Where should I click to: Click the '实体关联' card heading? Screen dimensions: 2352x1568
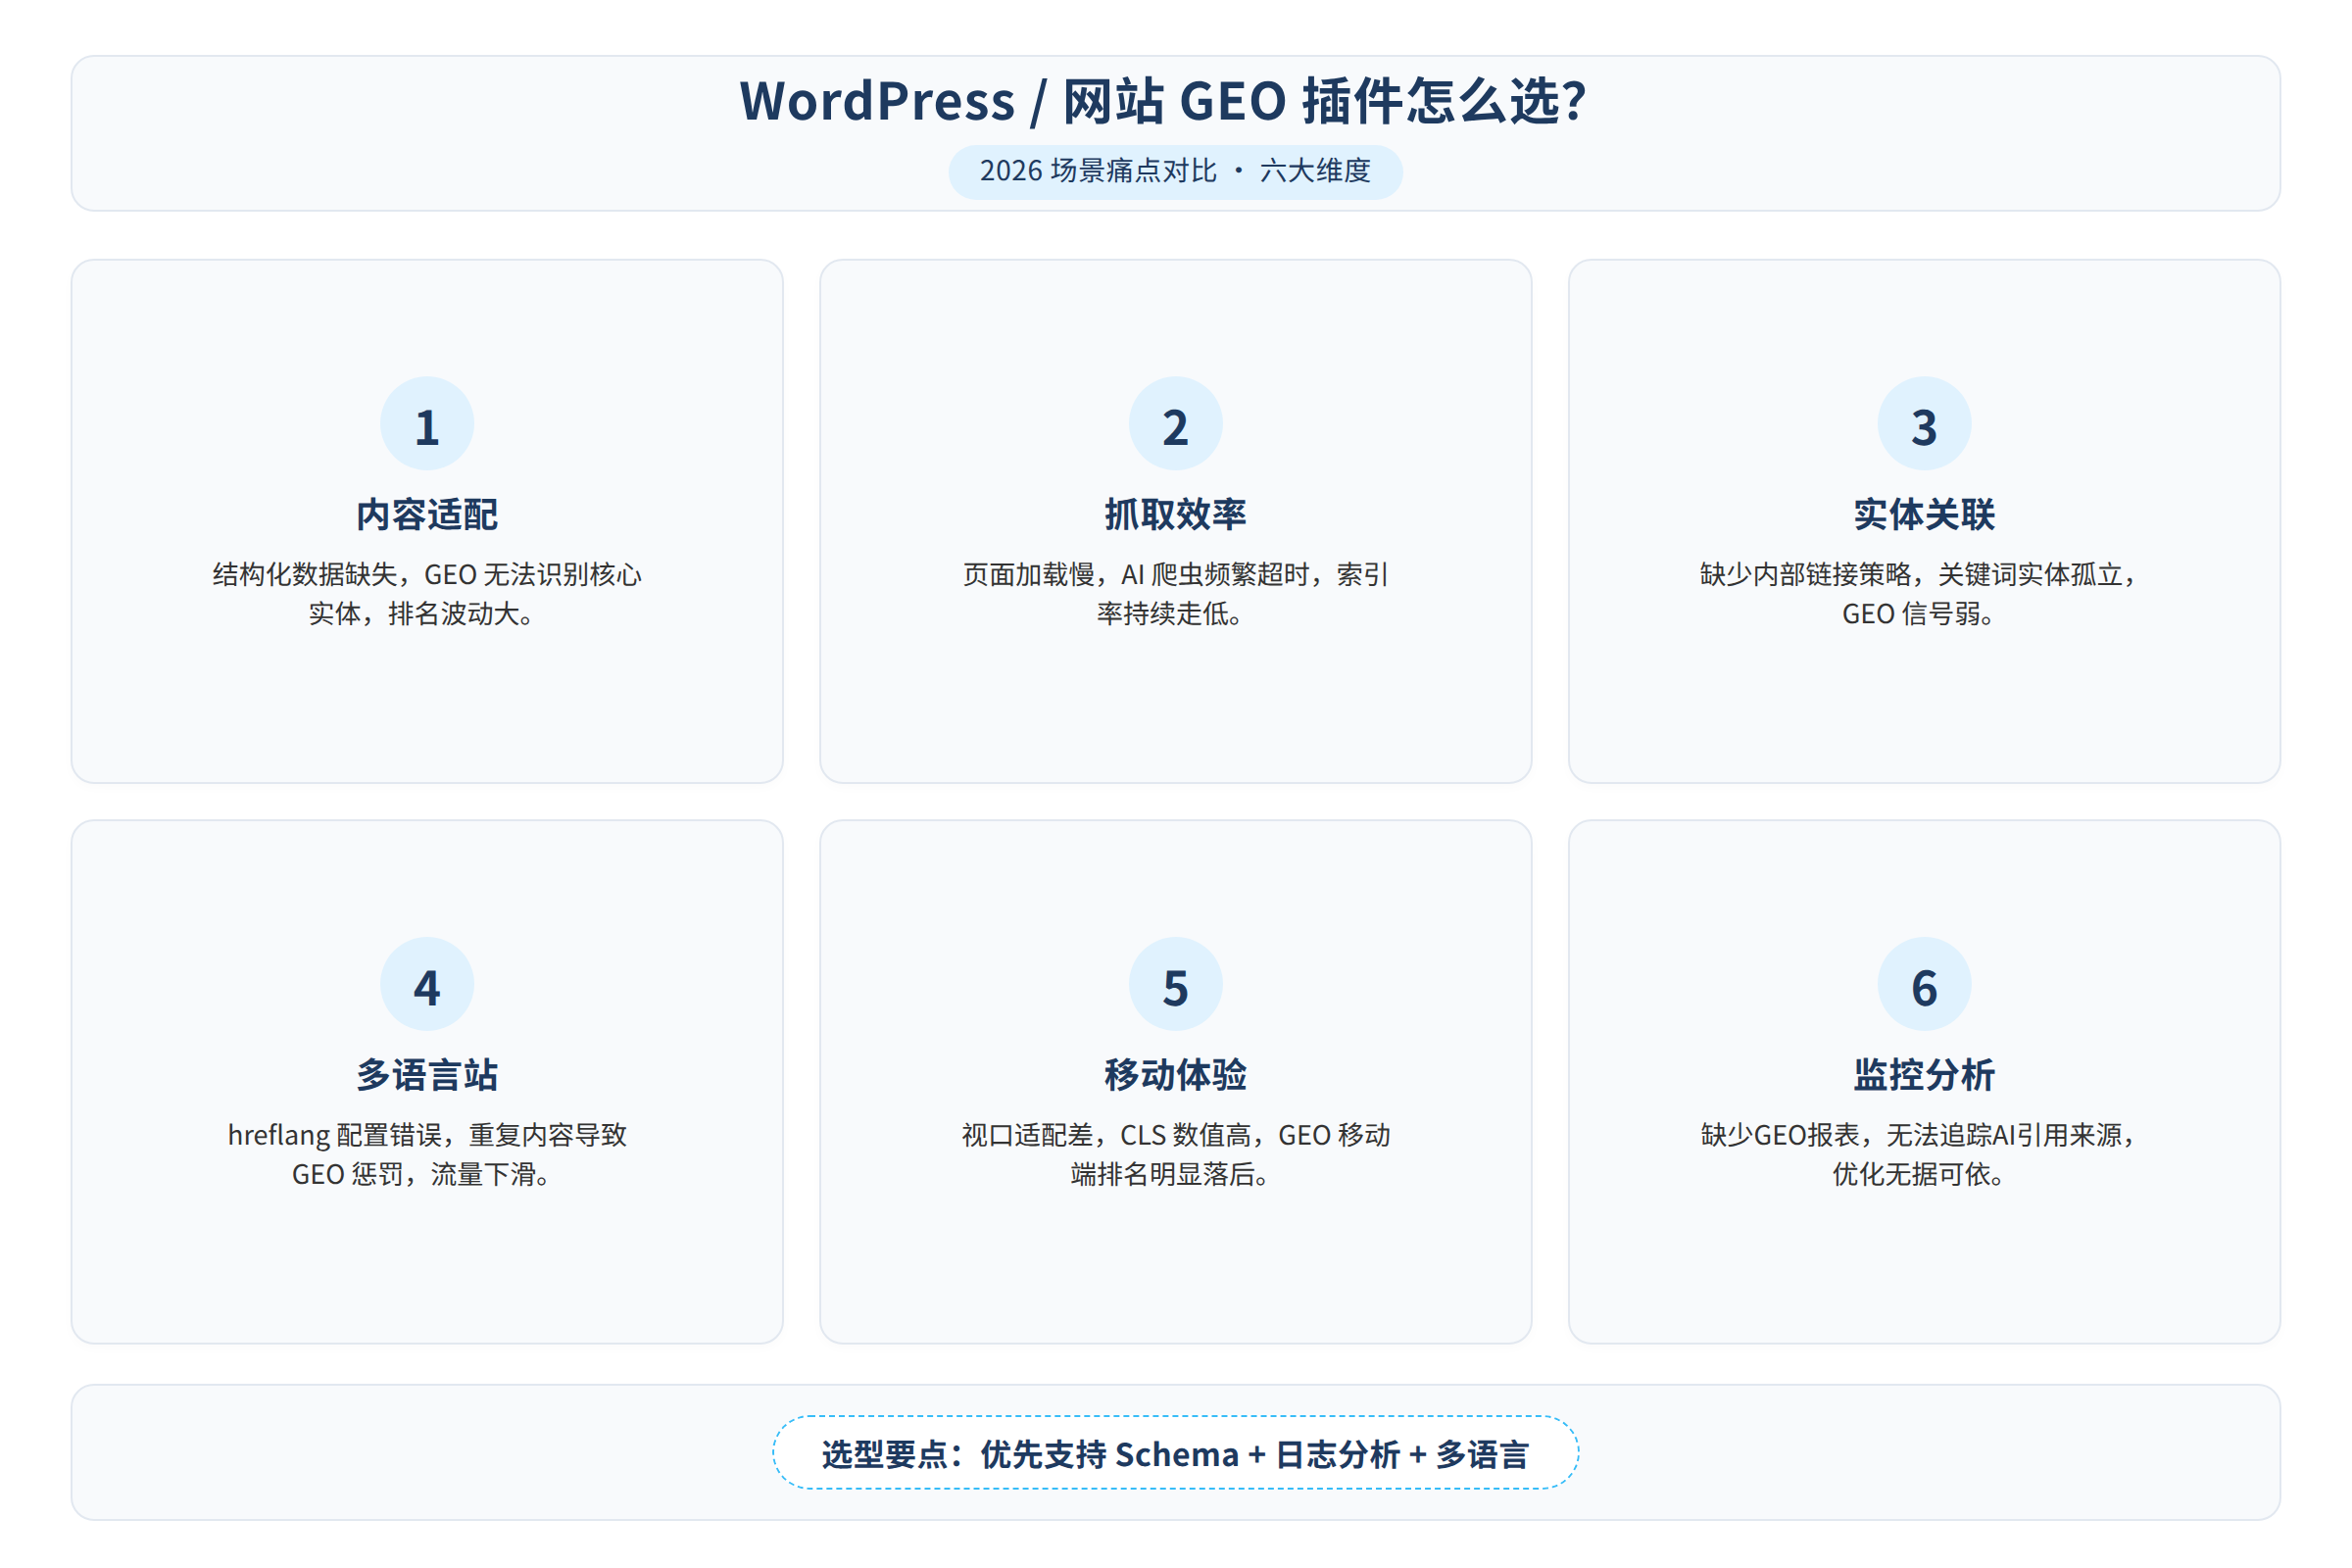(x=1924, y=514)
